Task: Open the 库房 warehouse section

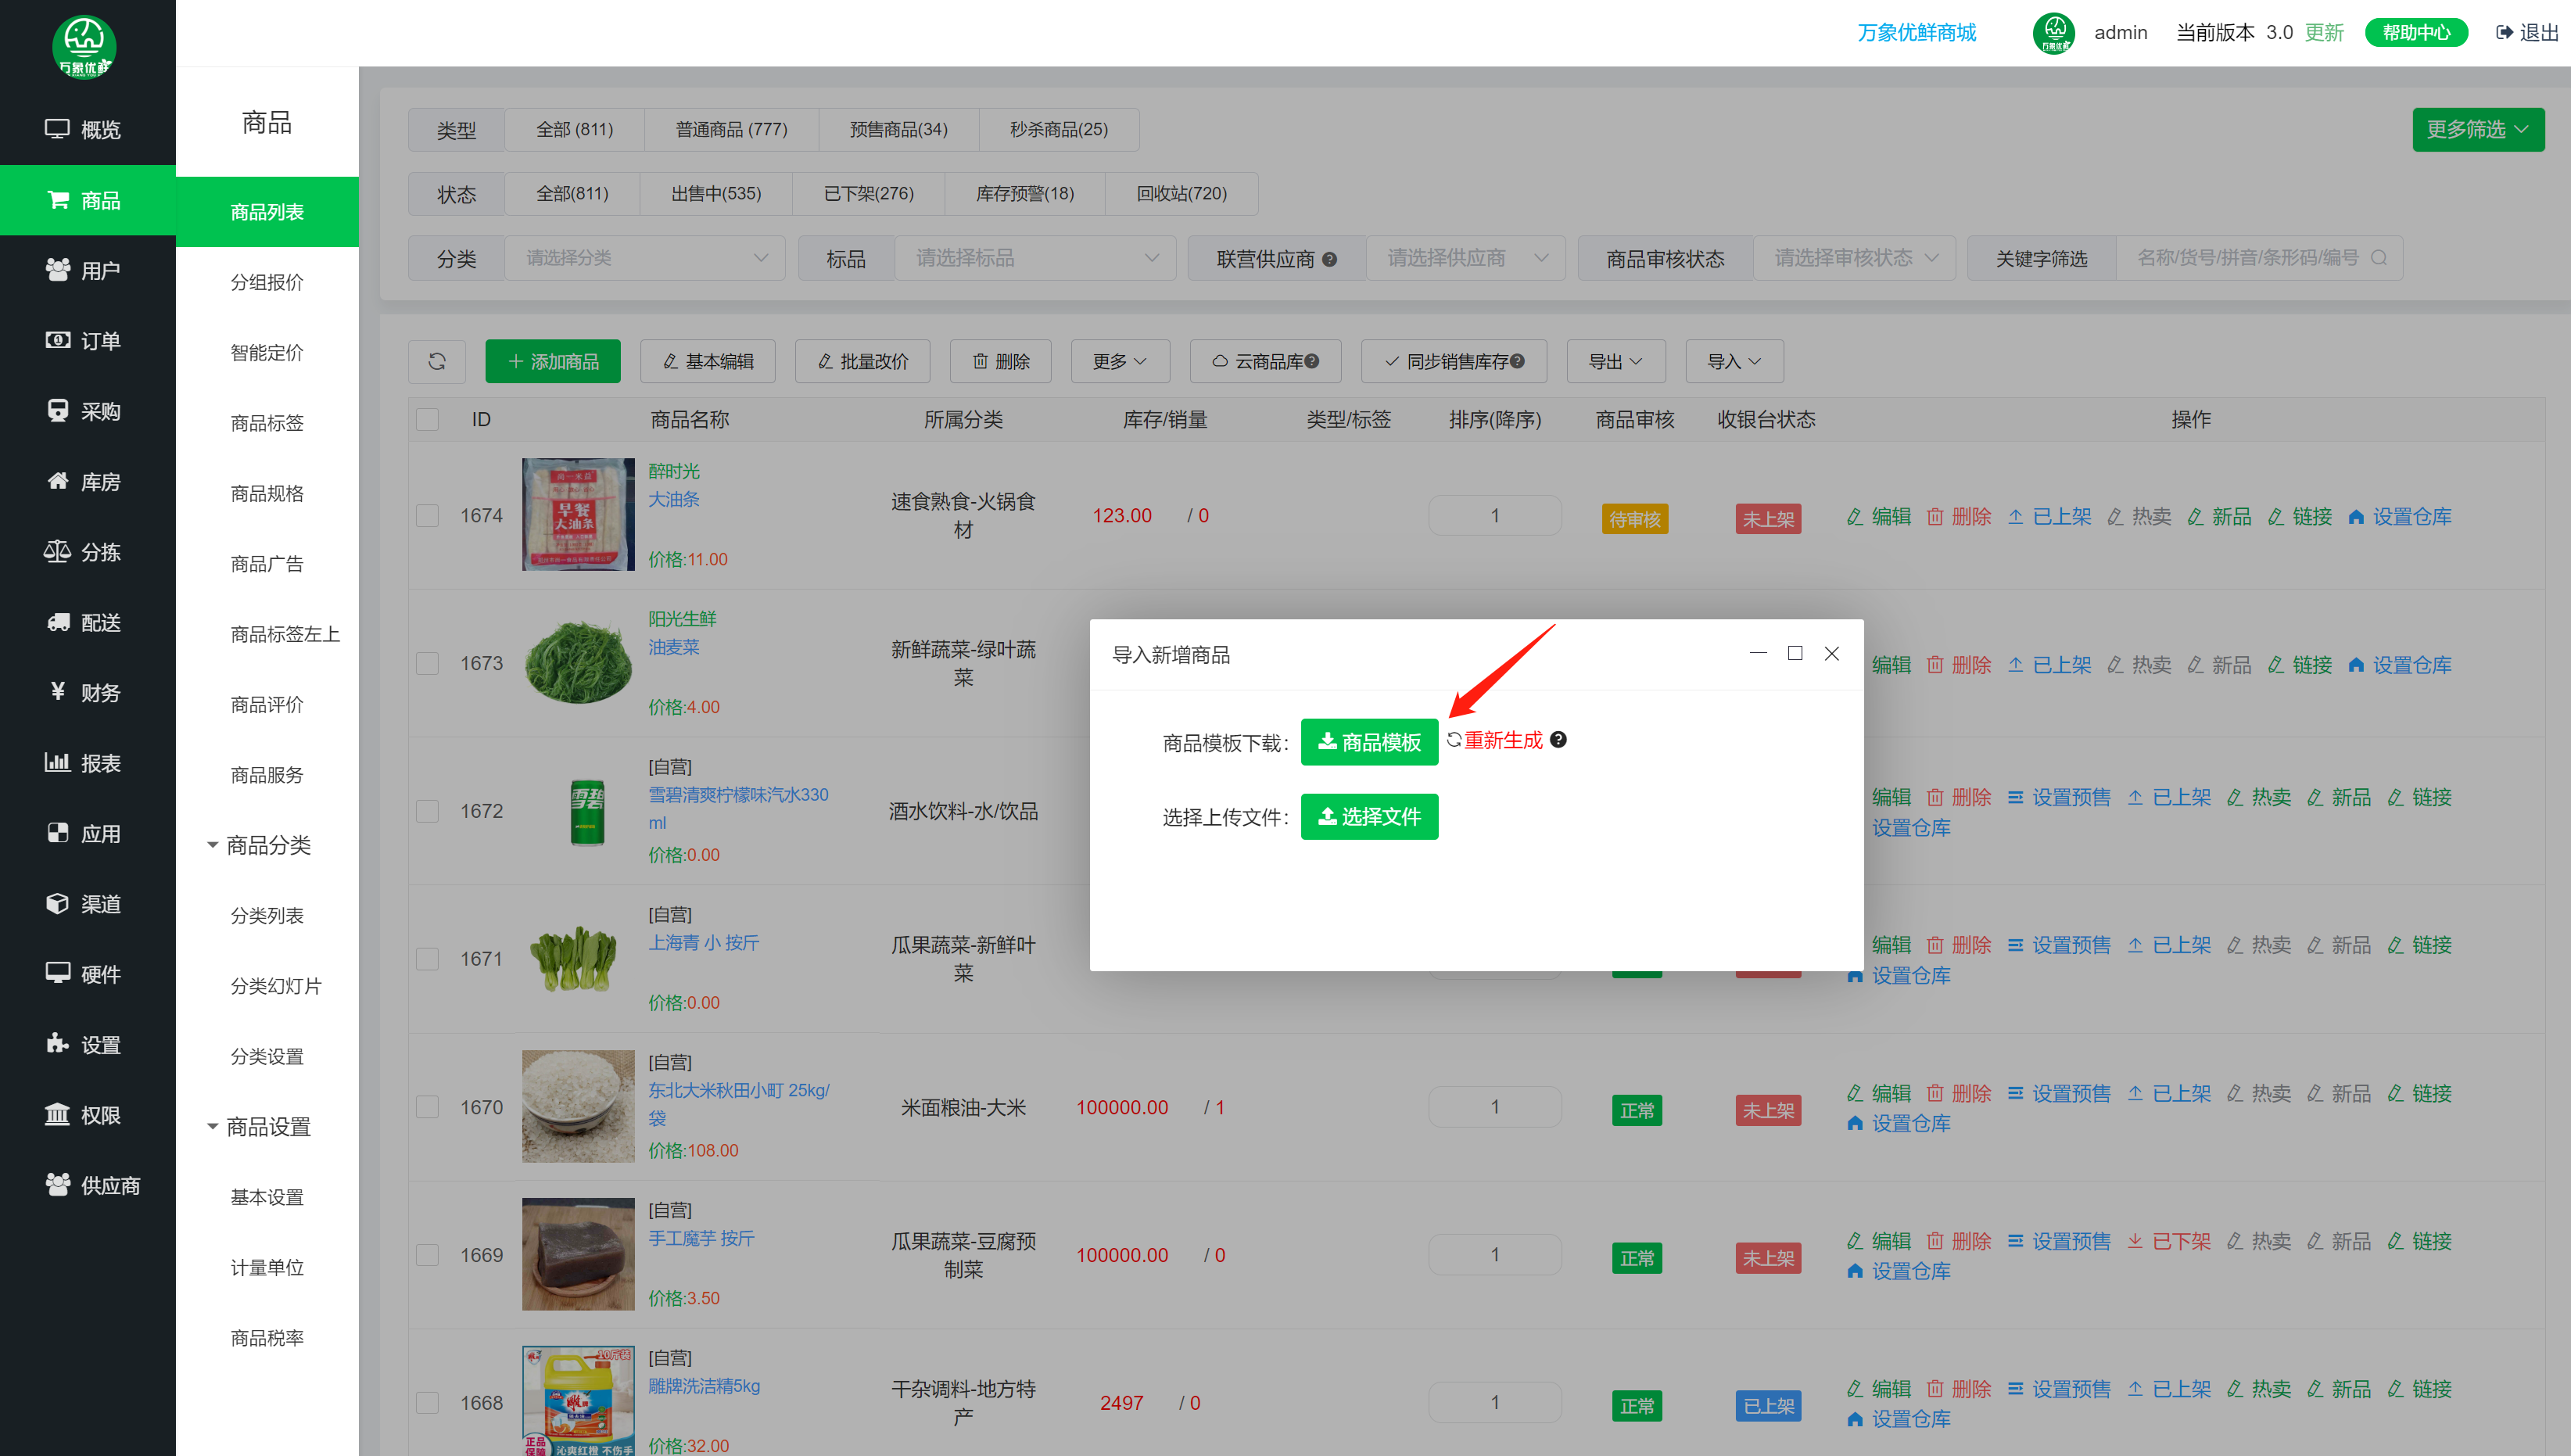Action: coord(87,482)
